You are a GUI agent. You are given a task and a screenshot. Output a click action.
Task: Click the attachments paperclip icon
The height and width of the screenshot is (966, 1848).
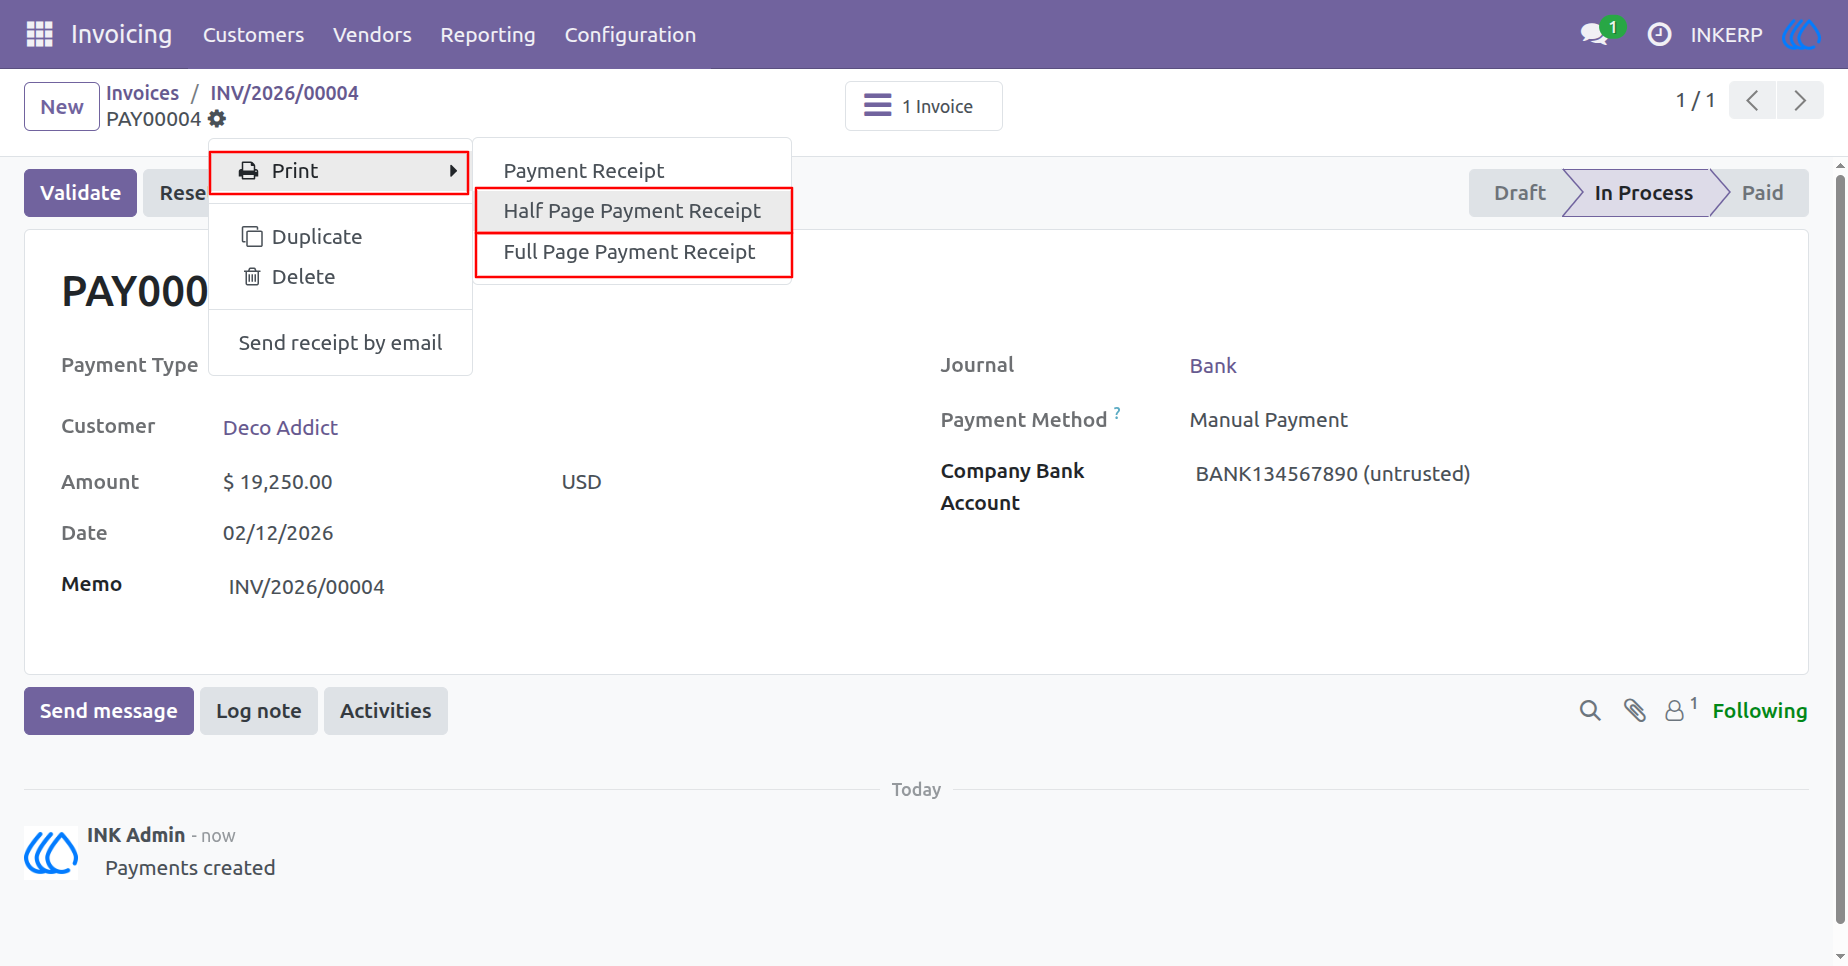1635,711
